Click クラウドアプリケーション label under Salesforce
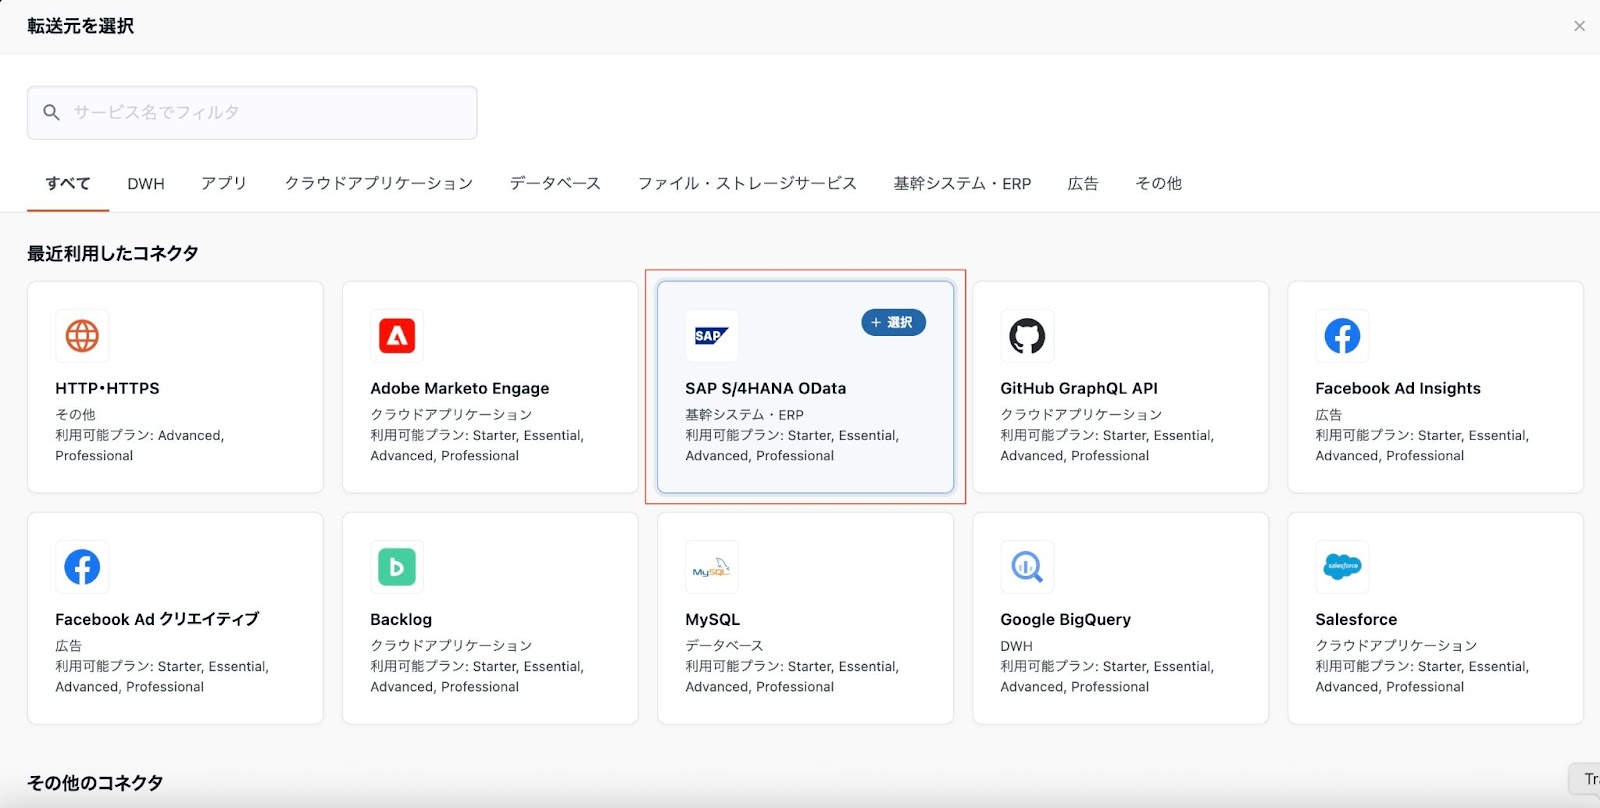The width and height of the screenshot is (1600, 808). pos(1396,646)
